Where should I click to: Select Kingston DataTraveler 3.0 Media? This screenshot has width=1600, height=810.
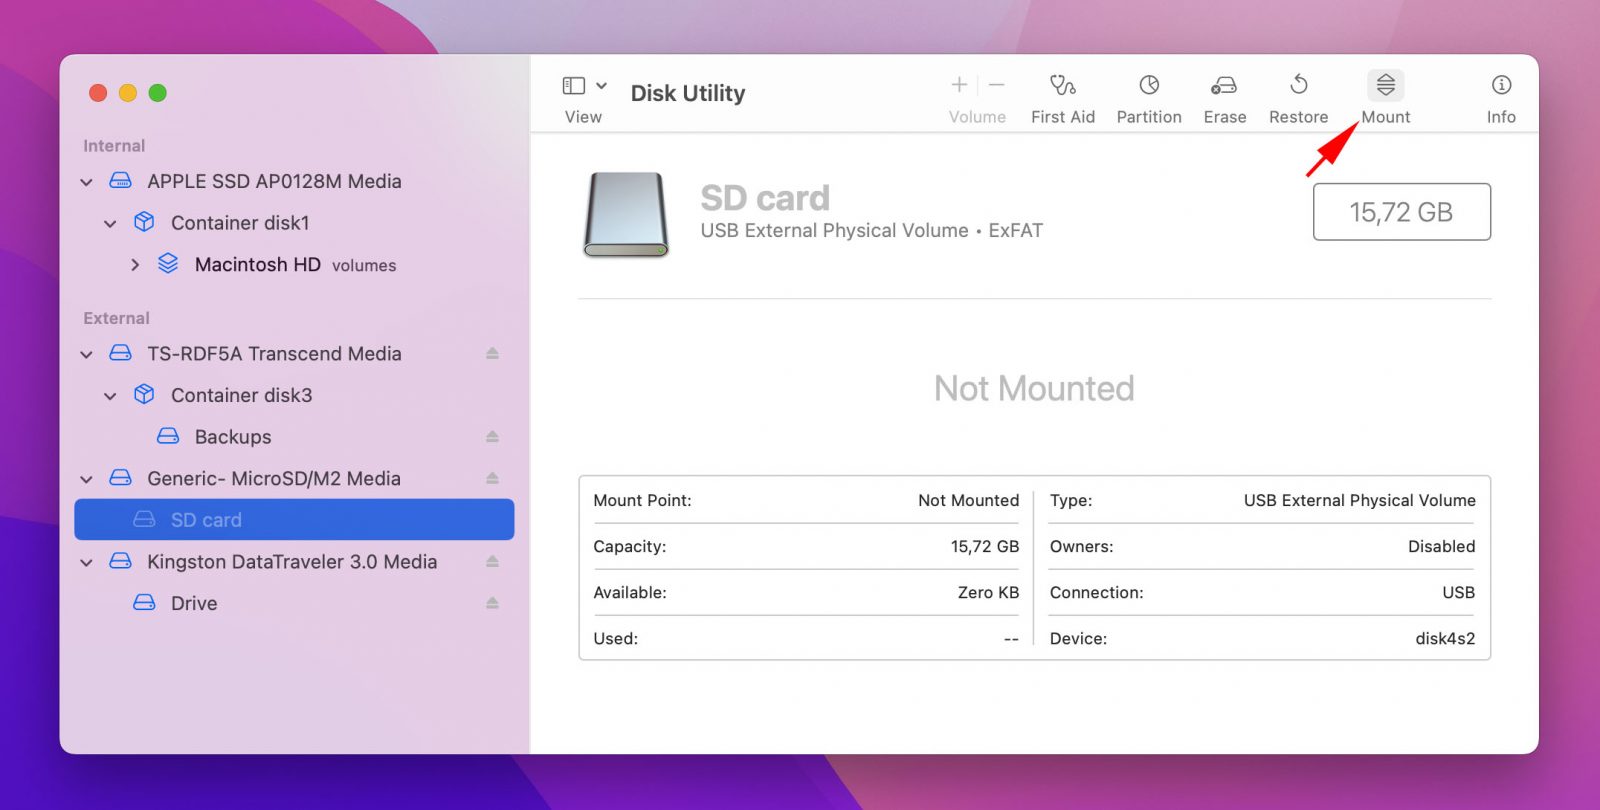point(294,561)
